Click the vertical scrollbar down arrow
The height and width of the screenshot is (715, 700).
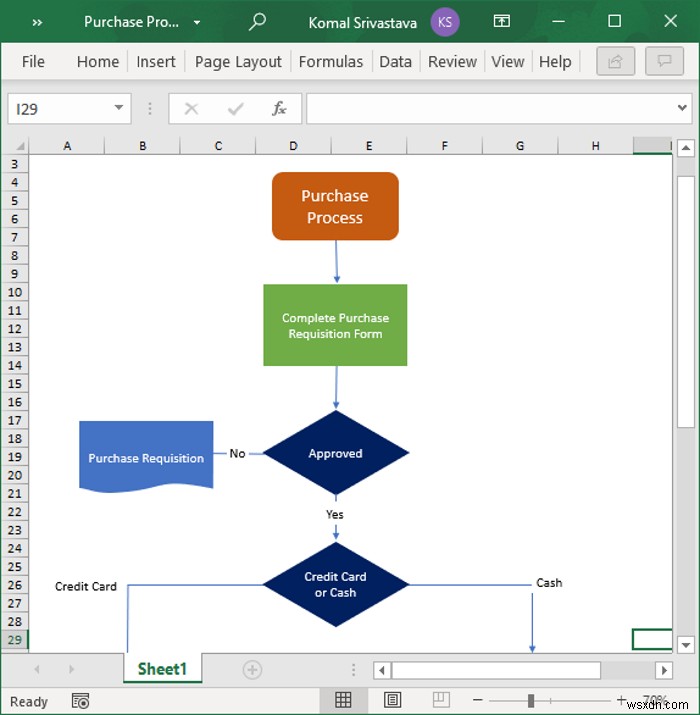[686, 645]
